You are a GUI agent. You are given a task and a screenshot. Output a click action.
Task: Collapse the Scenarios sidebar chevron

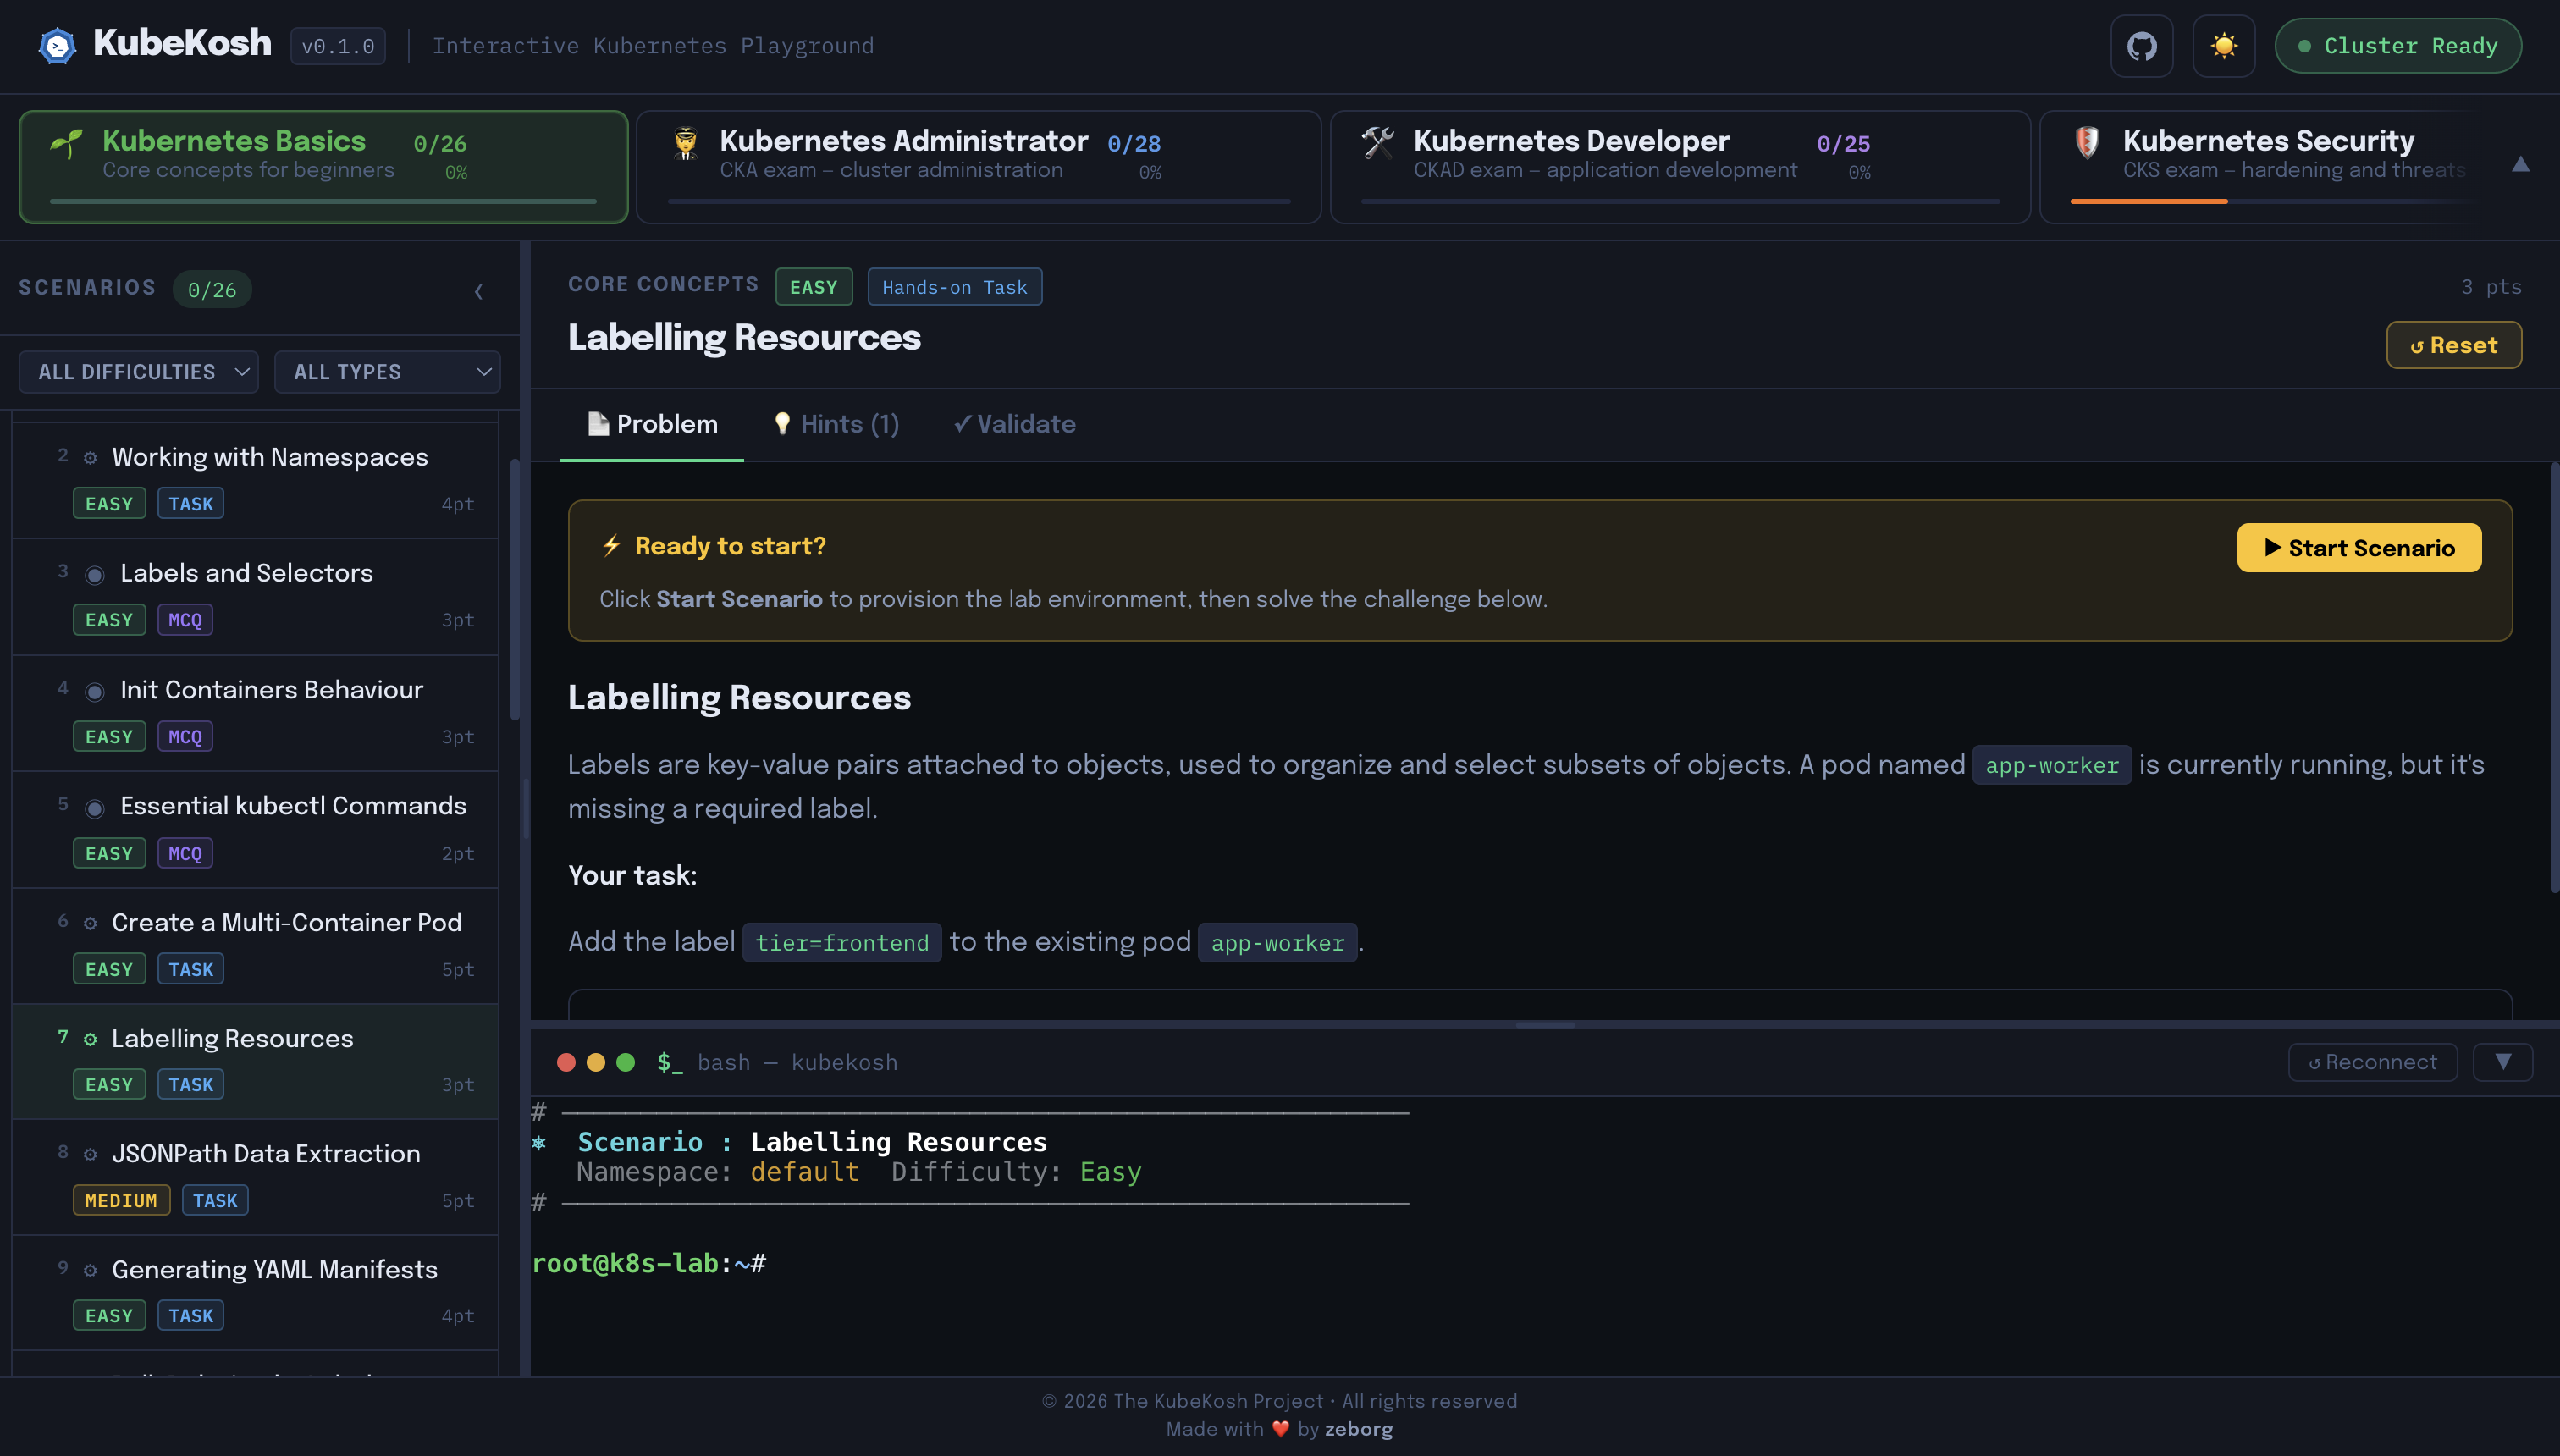point(478,291)
